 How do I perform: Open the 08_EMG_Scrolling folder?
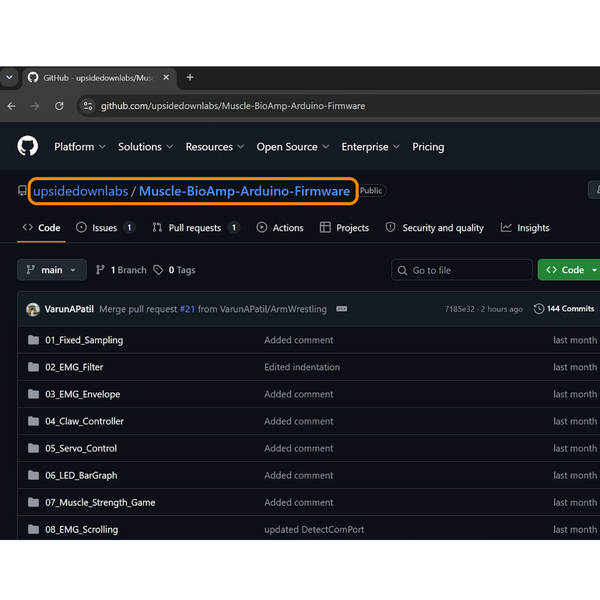82,529
